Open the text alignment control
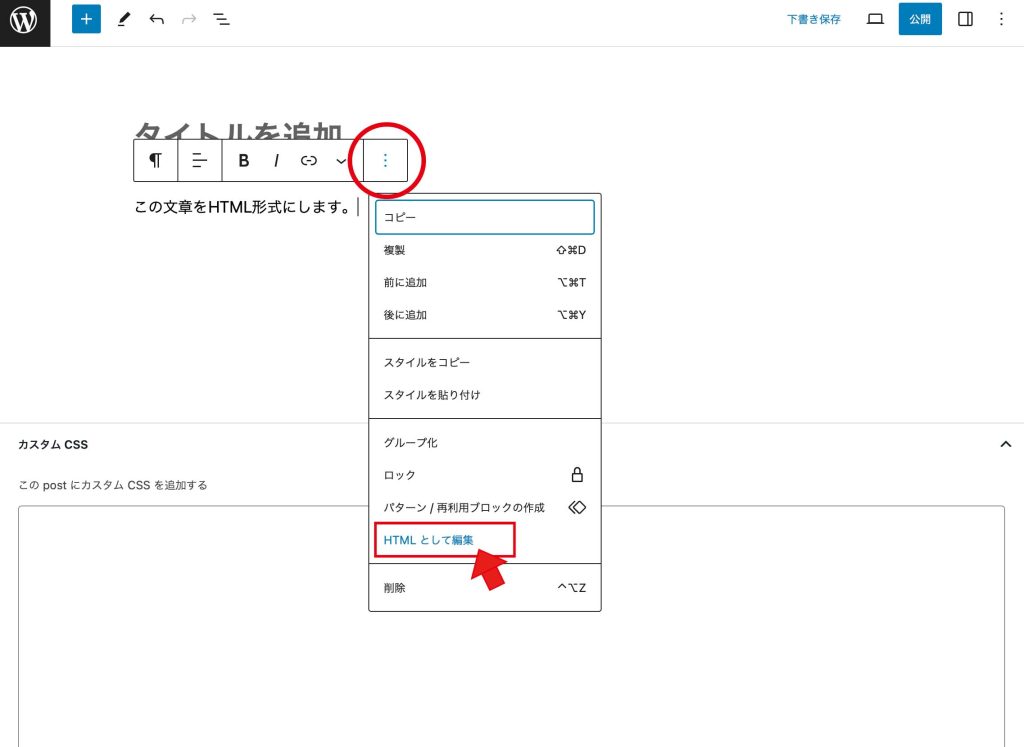The width and height of the screenshot is (1024, 747). pos(199,160)
